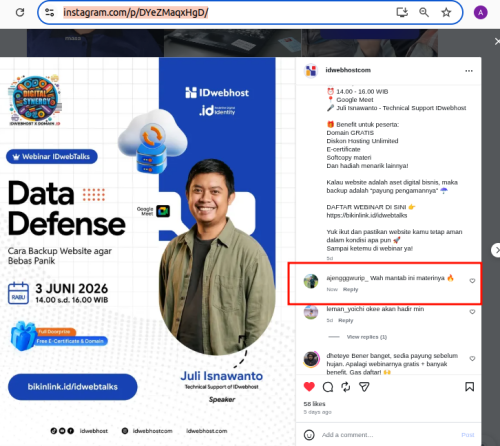Click the Data Defense webinar poster image
This screenshot has width=500, height=446.
pyautogui.click(x=147, y=251)
